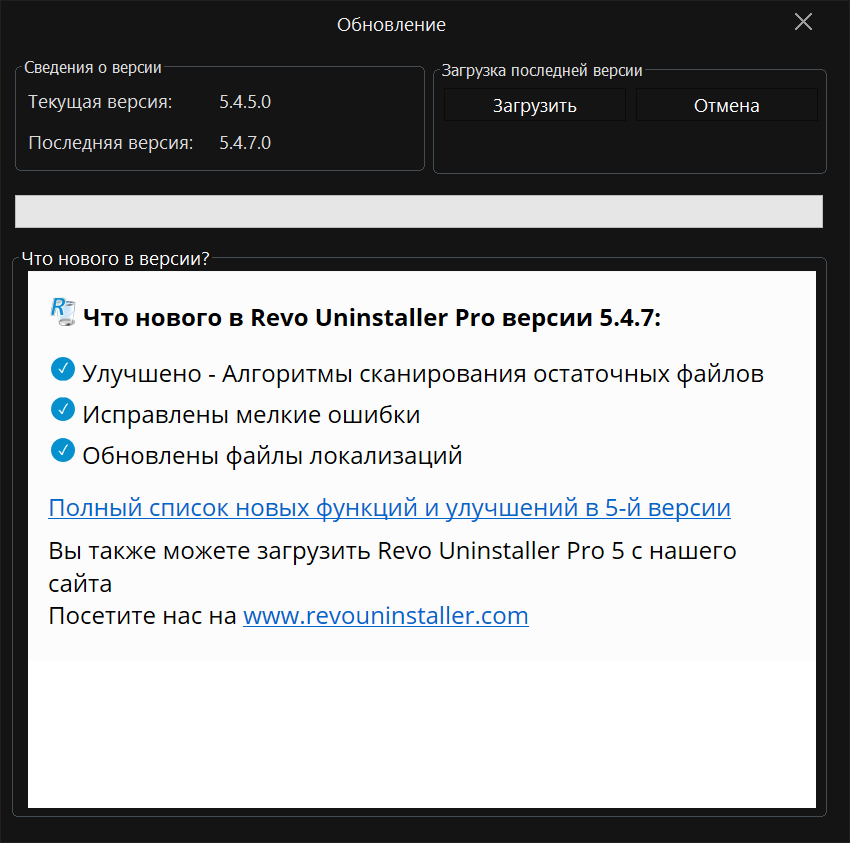Click the checkmark icon beside "Улучшено"
Viewport: 850px width, 843px height.
pos(62,370)
